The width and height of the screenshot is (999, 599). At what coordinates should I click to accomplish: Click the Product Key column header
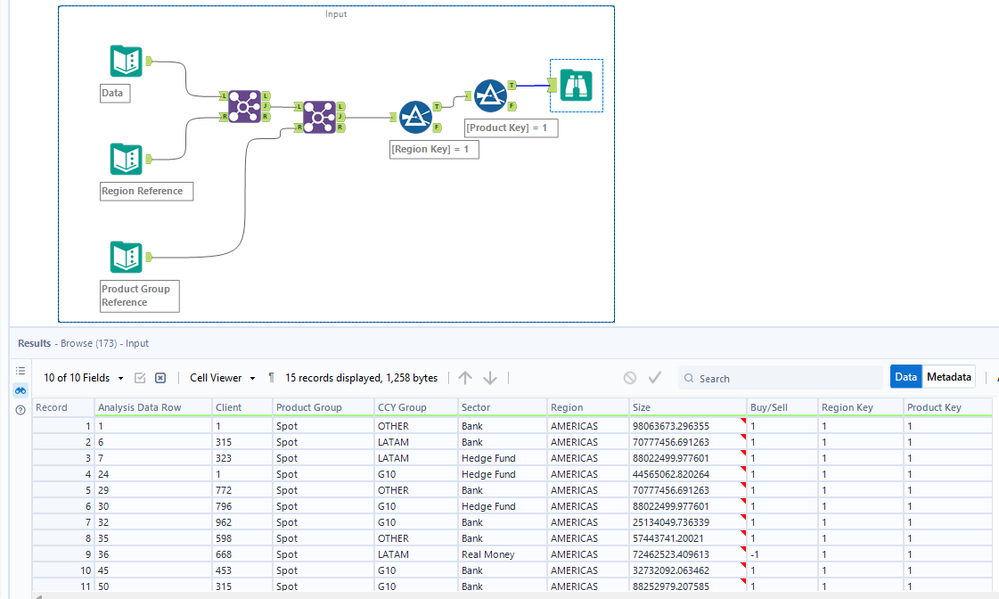(x=947, y=407)
